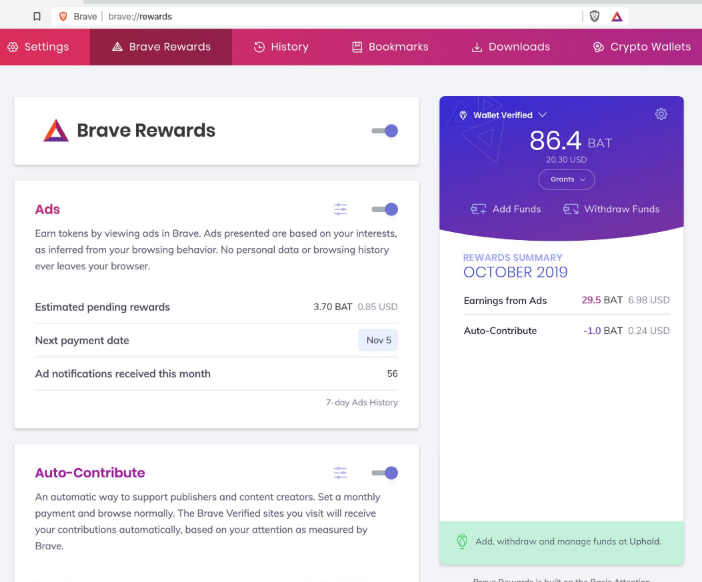Open Ads settings sliders icon
The image size is (702, 582).
(x=340, y=209)
